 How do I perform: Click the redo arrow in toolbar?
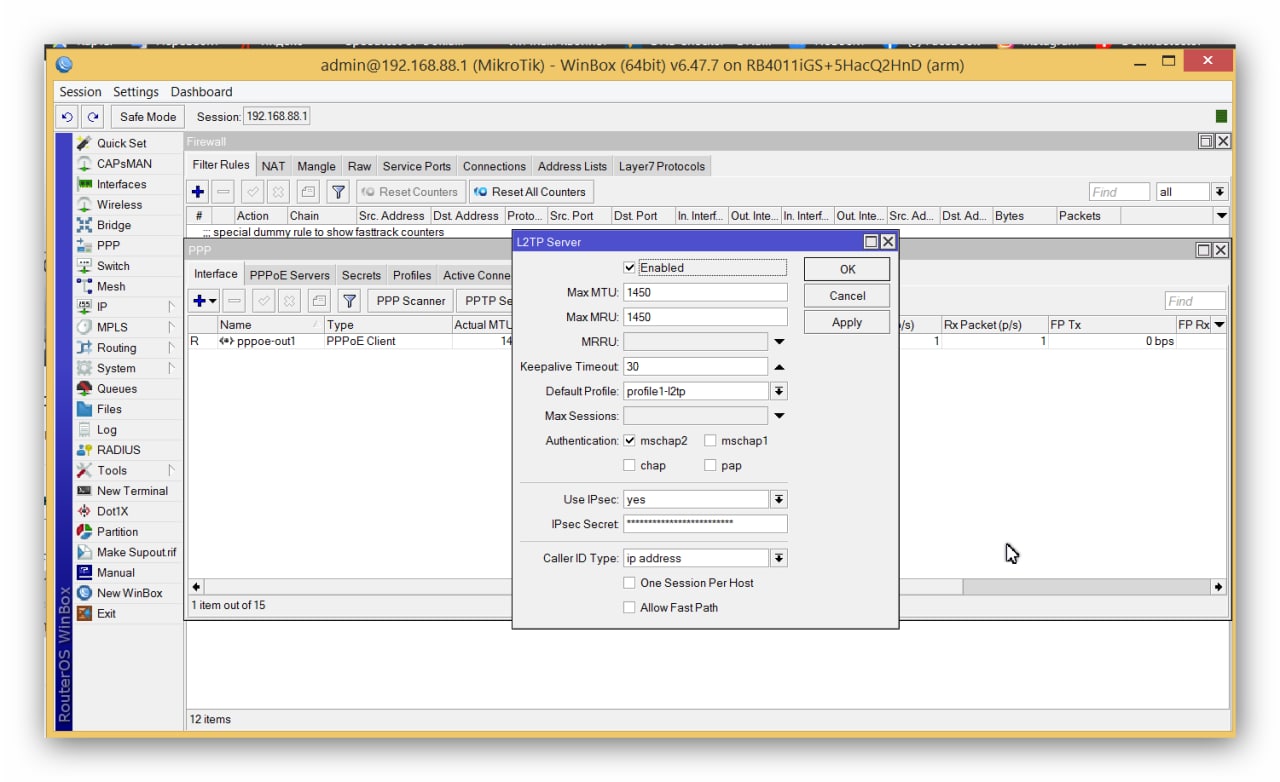point(92,117)
